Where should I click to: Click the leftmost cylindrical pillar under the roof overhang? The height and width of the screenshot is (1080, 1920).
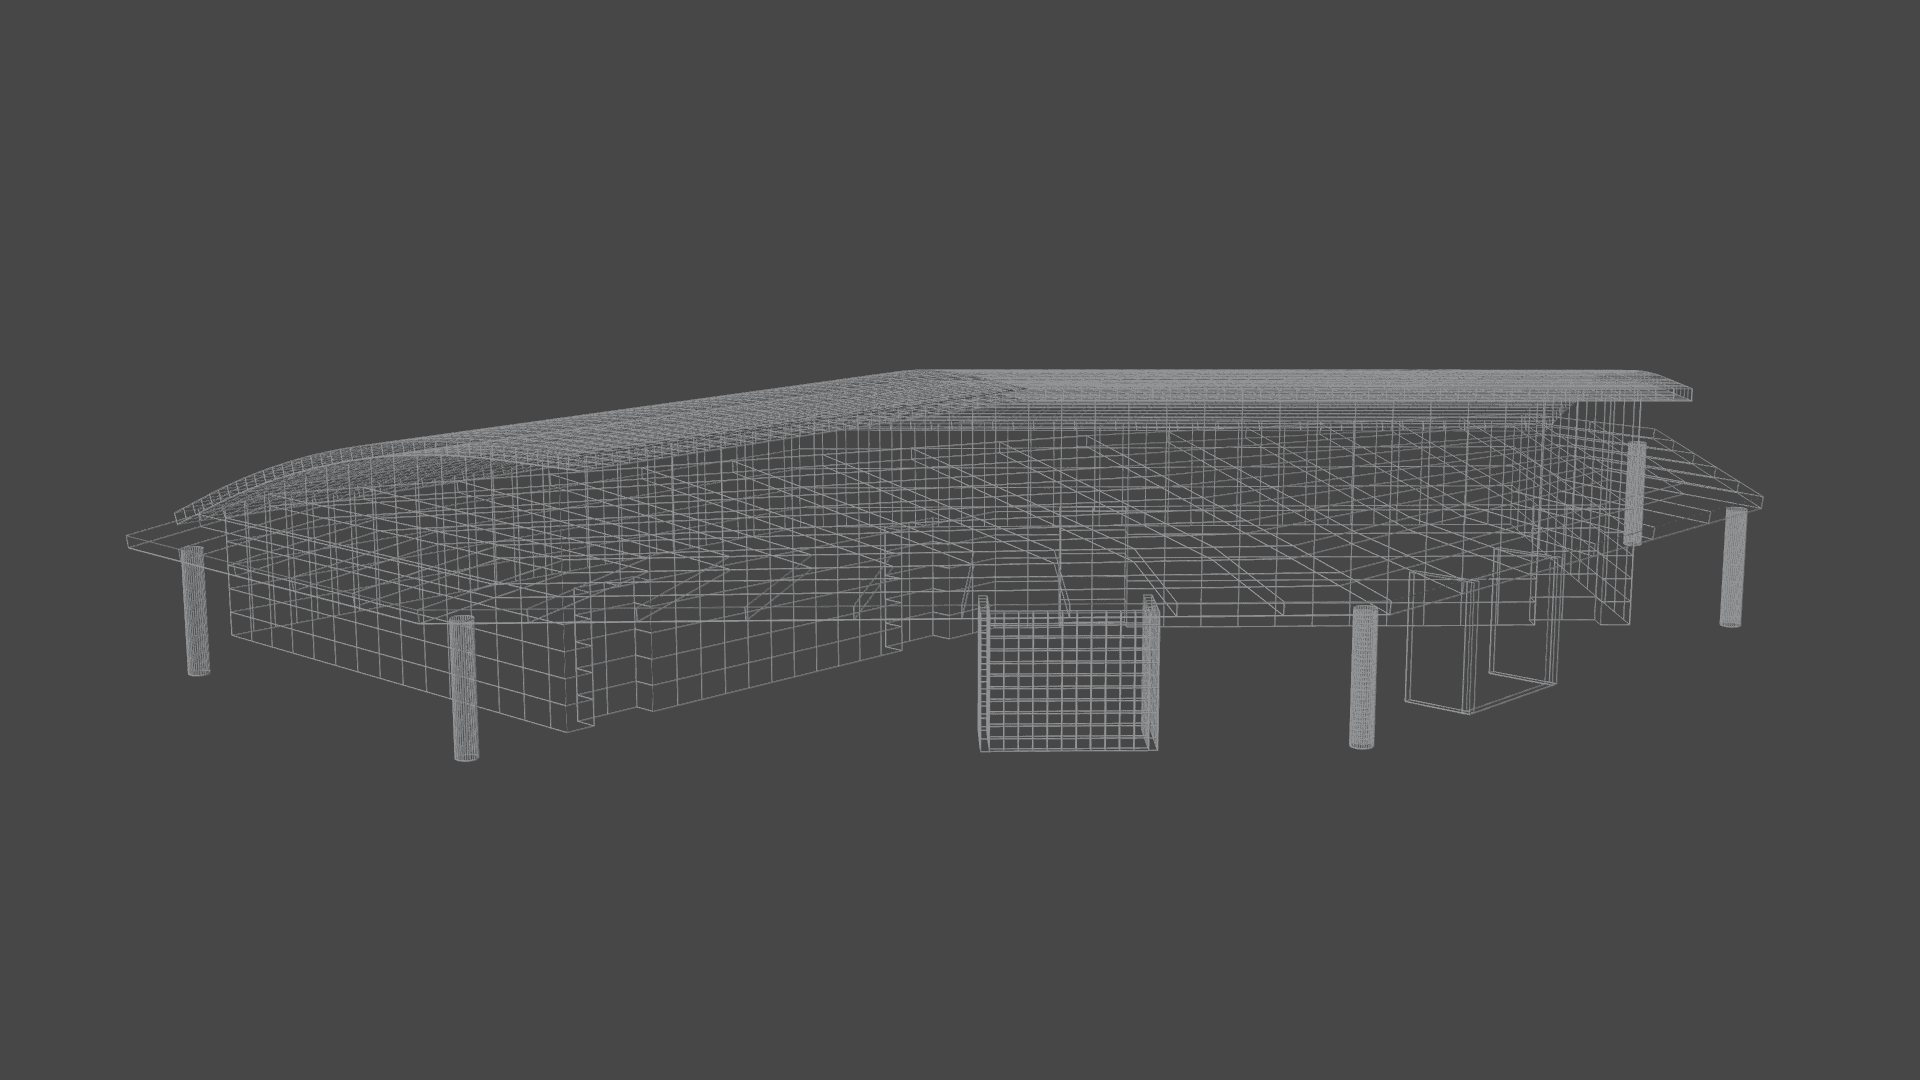coord(193,610)
